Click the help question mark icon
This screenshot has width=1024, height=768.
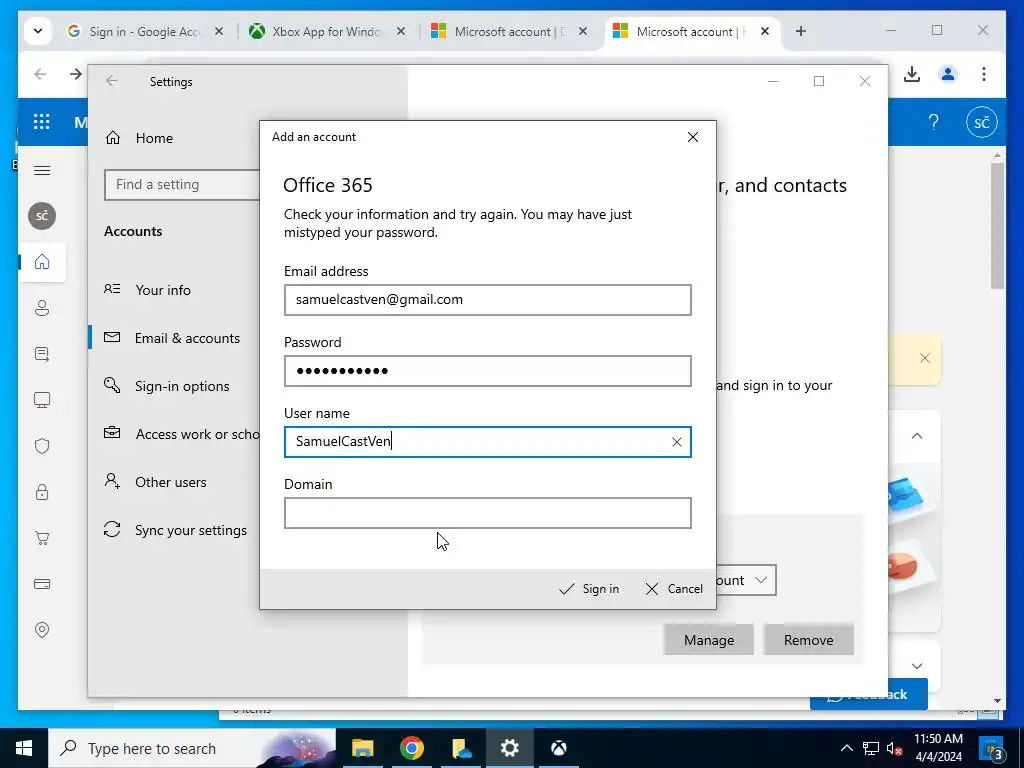[934, 121]
